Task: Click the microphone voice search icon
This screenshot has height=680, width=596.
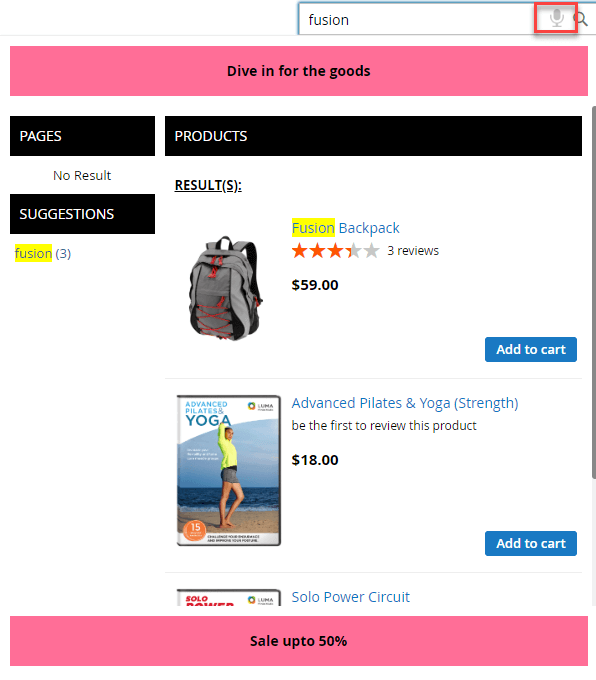Action: point(556,18)
